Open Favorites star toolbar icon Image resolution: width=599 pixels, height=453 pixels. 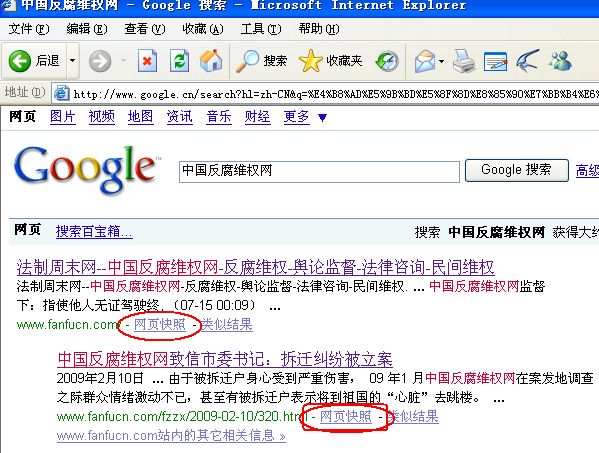[310, 61]
